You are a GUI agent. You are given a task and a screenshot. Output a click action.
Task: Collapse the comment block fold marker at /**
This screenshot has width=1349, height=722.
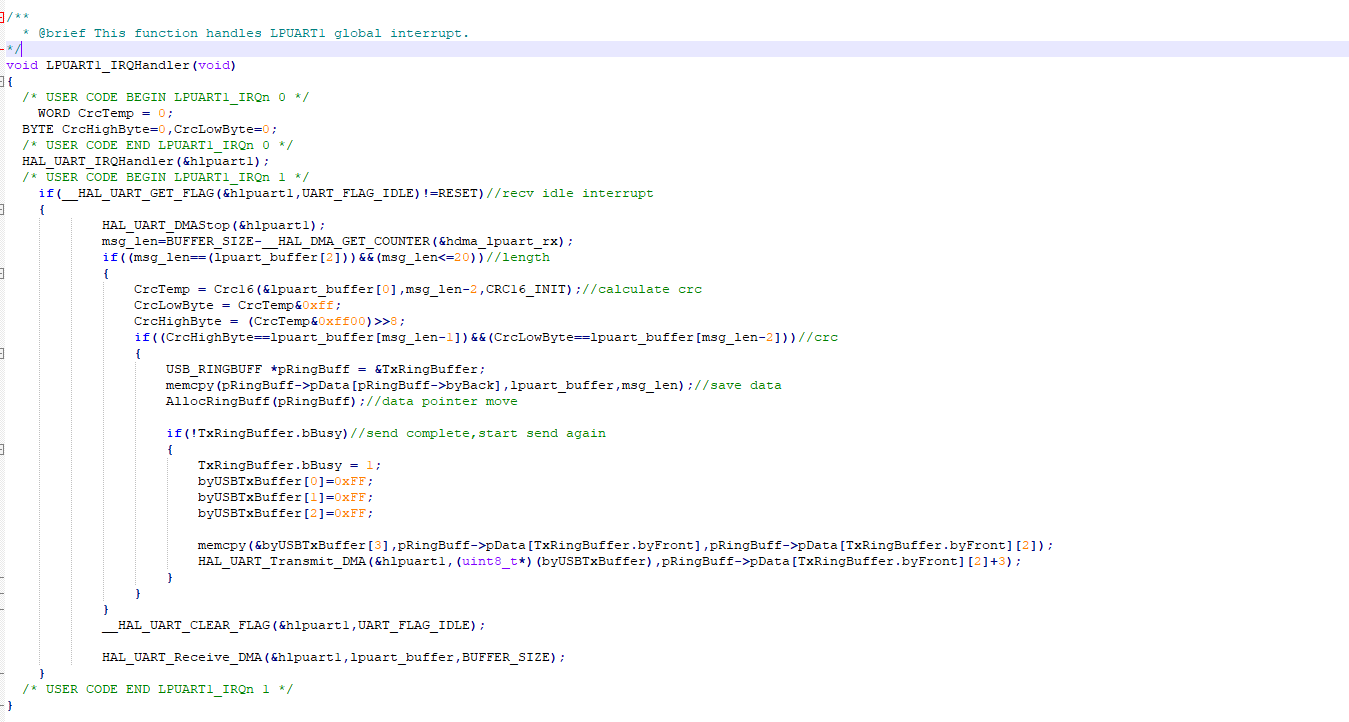coord(2,17)
